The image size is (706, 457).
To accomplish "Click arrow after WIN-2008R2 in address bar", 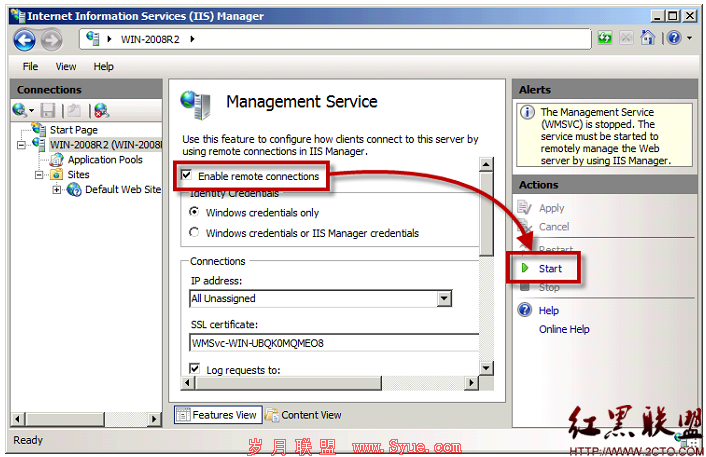I will (x=192, y=39).
